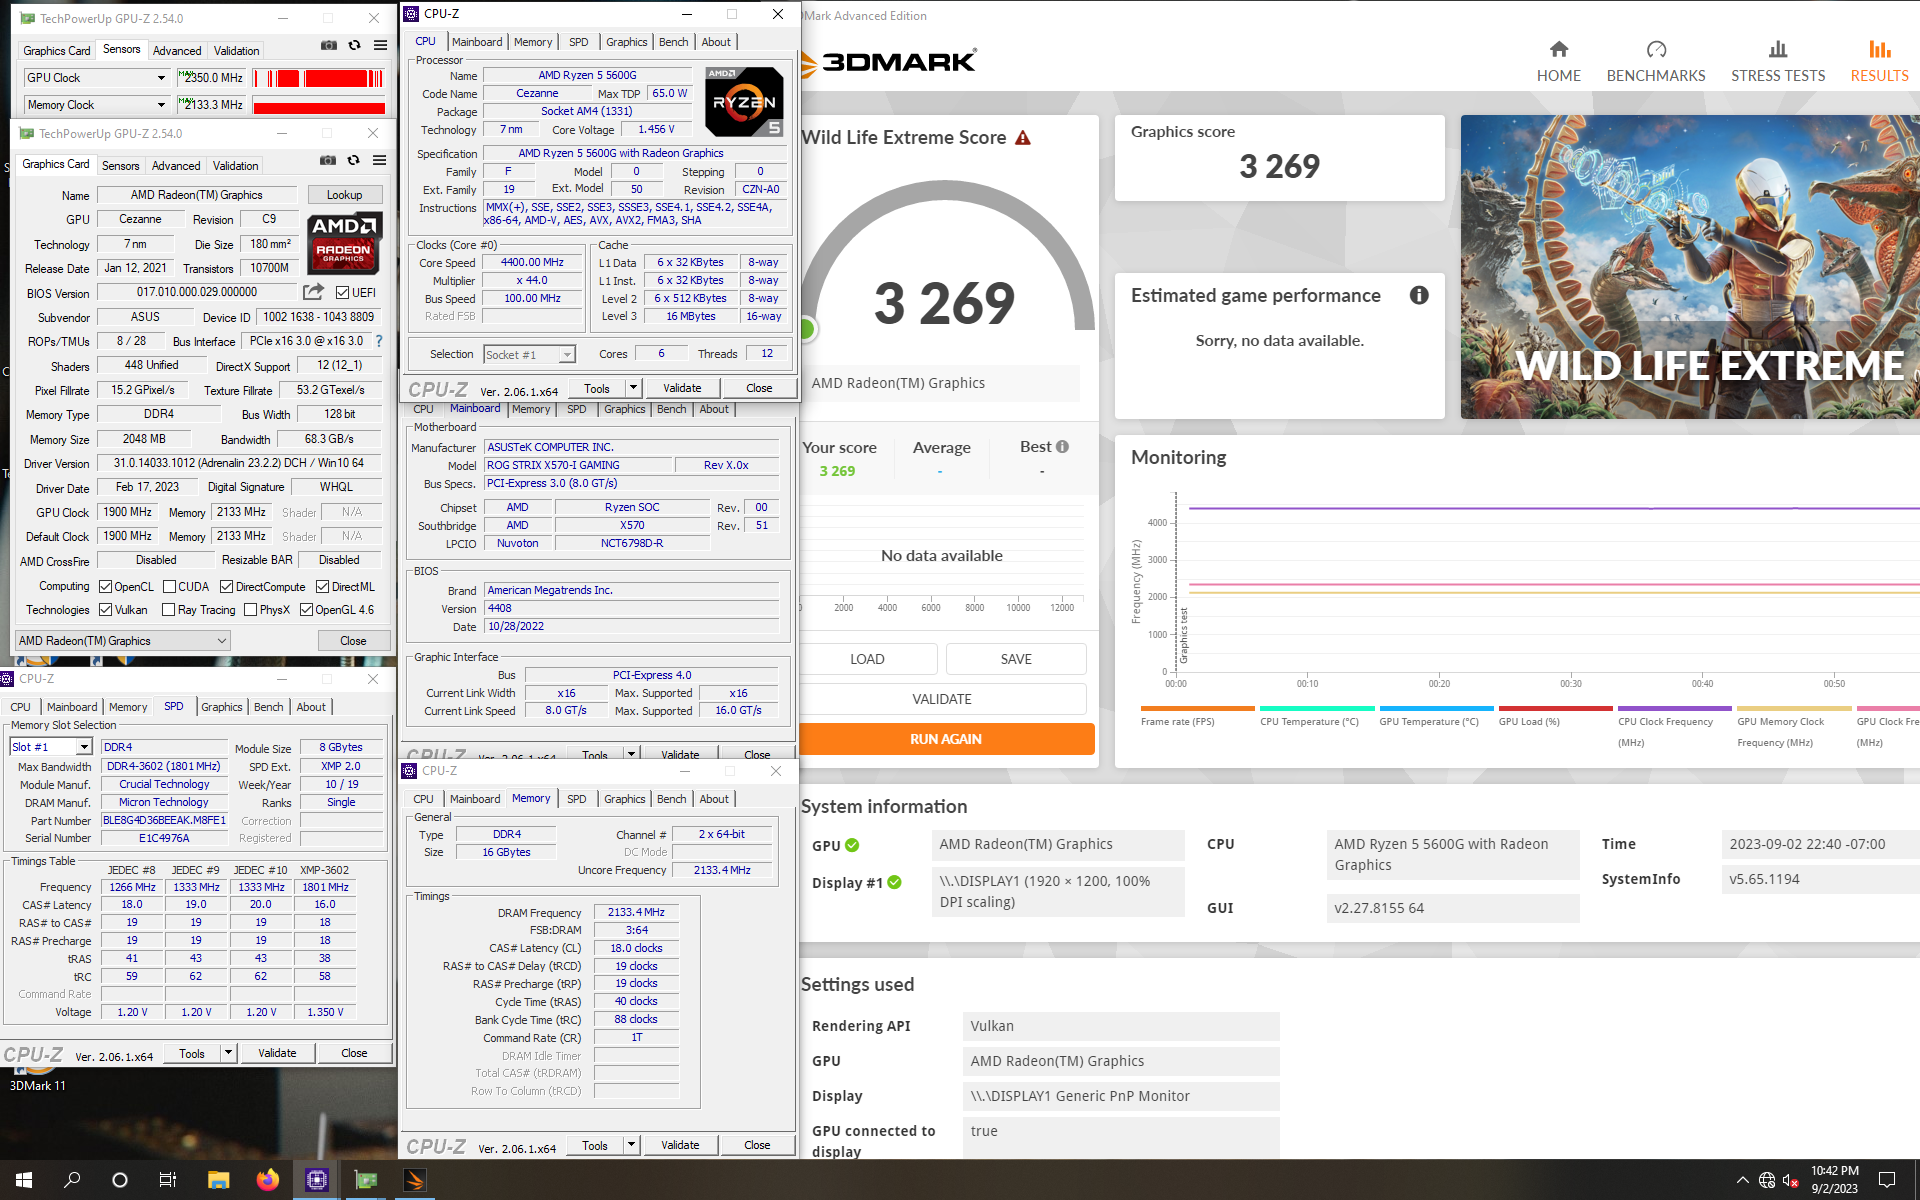Click the Ryzen 5 logo in CPU-Z

point(744,101)
